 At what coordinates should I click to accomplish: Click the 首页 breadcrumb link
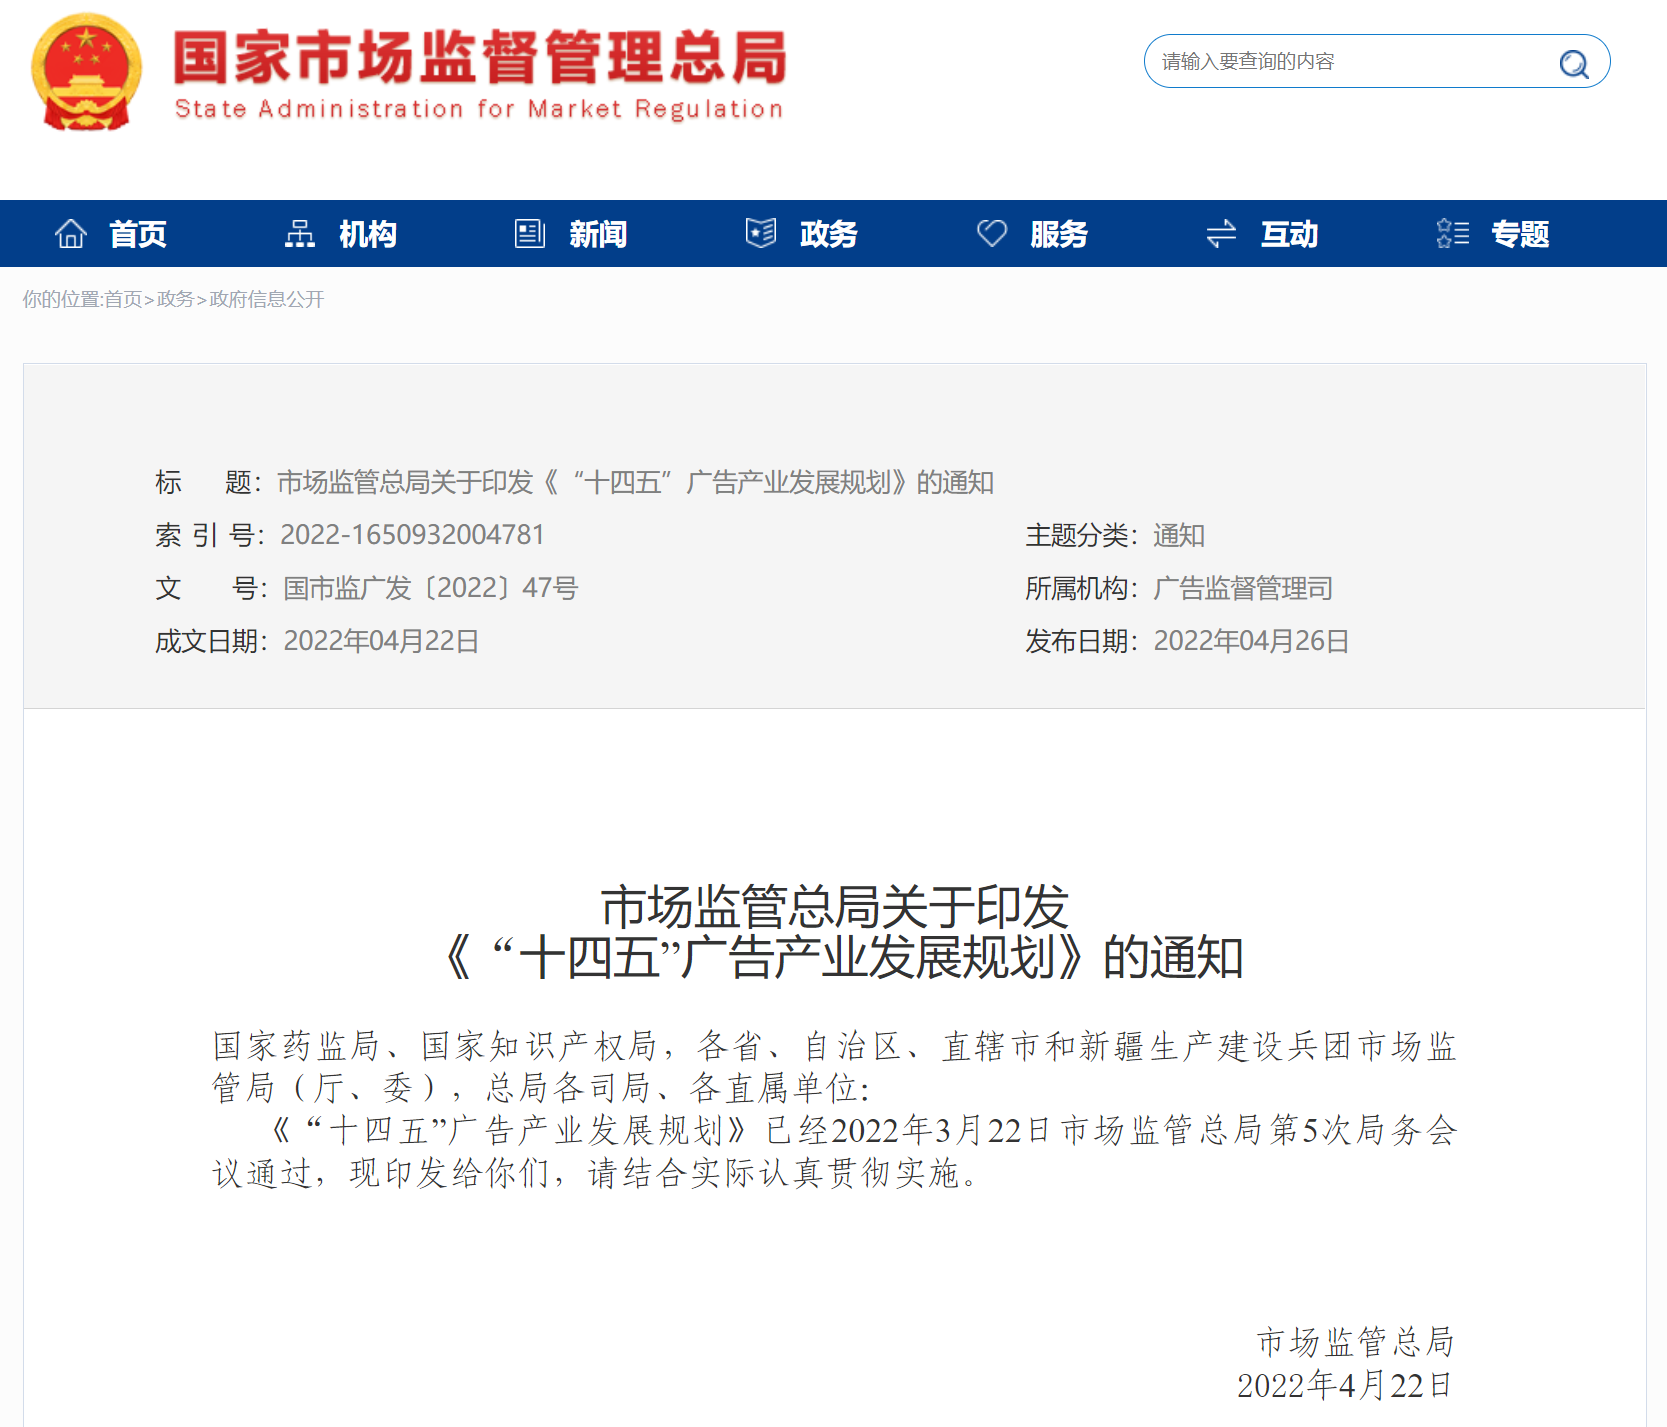[123, 299]
